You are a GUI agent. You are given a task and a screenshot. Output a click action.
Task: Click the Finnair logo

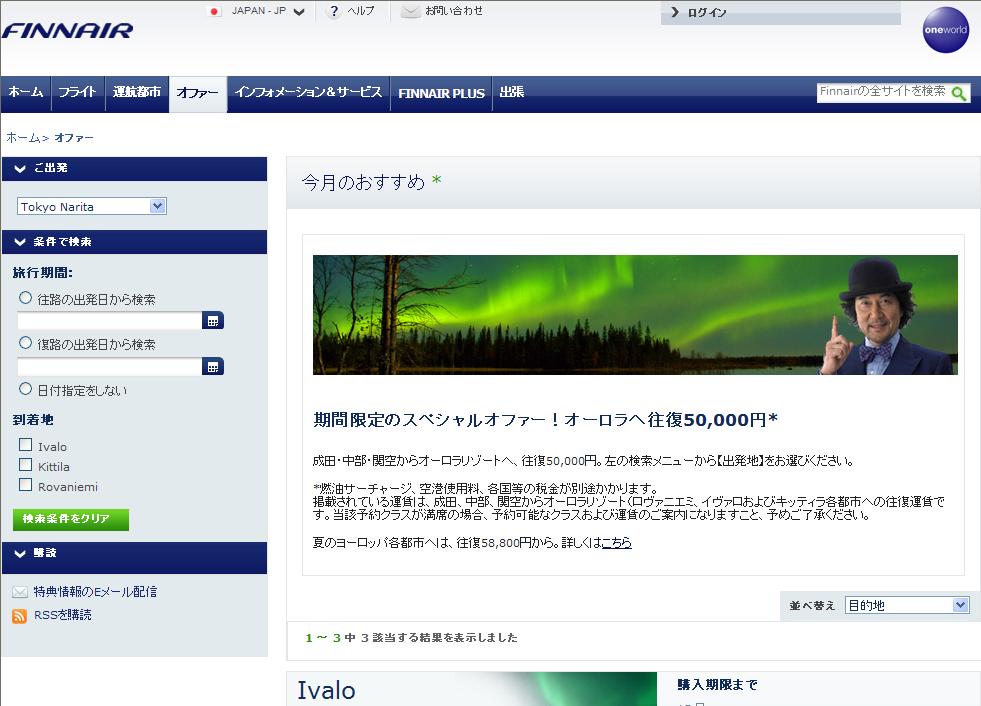coord(68,30)
